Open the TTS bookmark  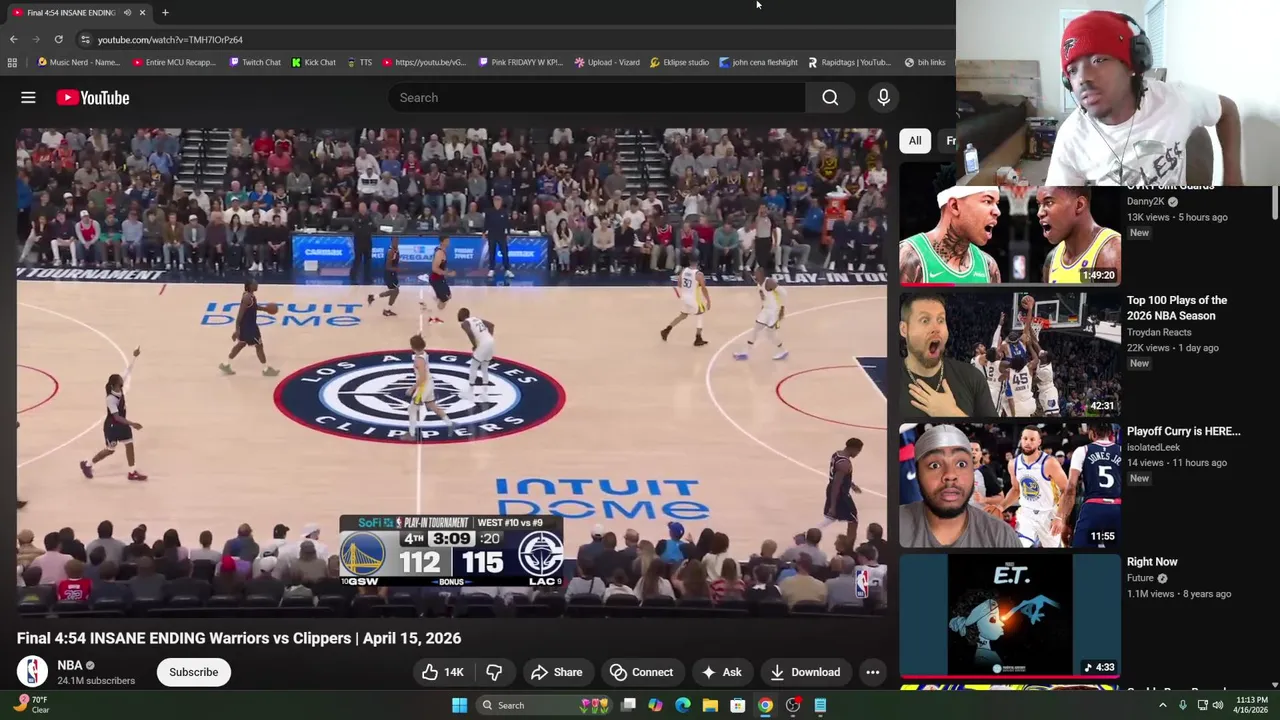(x=359, y=62)
